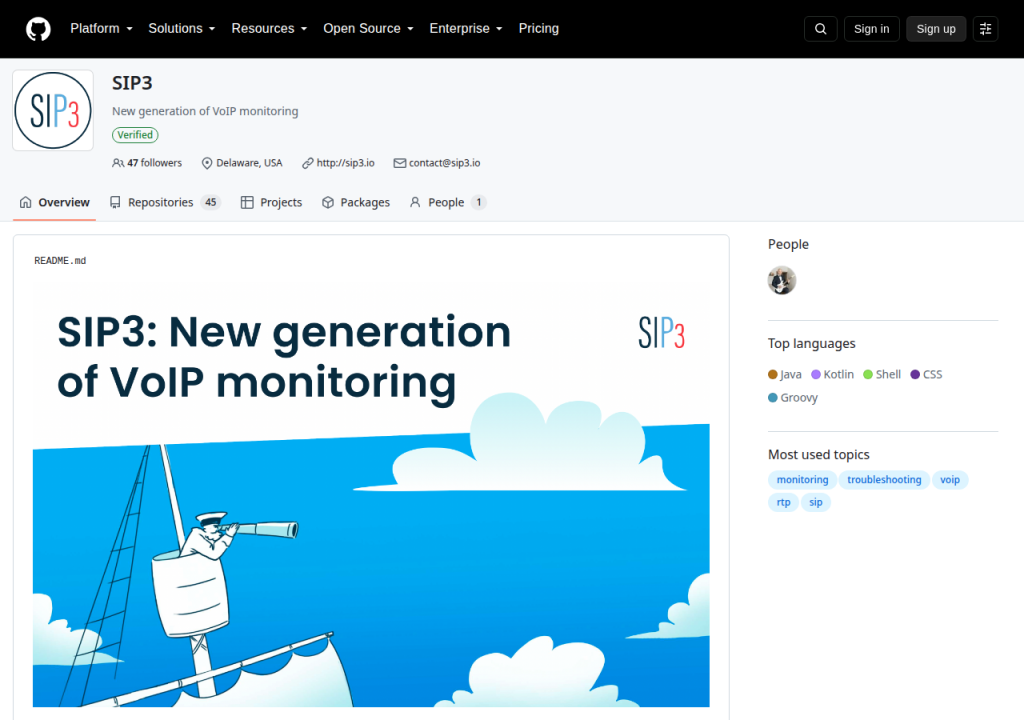Click the Projects table icon
This screenshot has width=1024, height=720.
click(247, 202)
